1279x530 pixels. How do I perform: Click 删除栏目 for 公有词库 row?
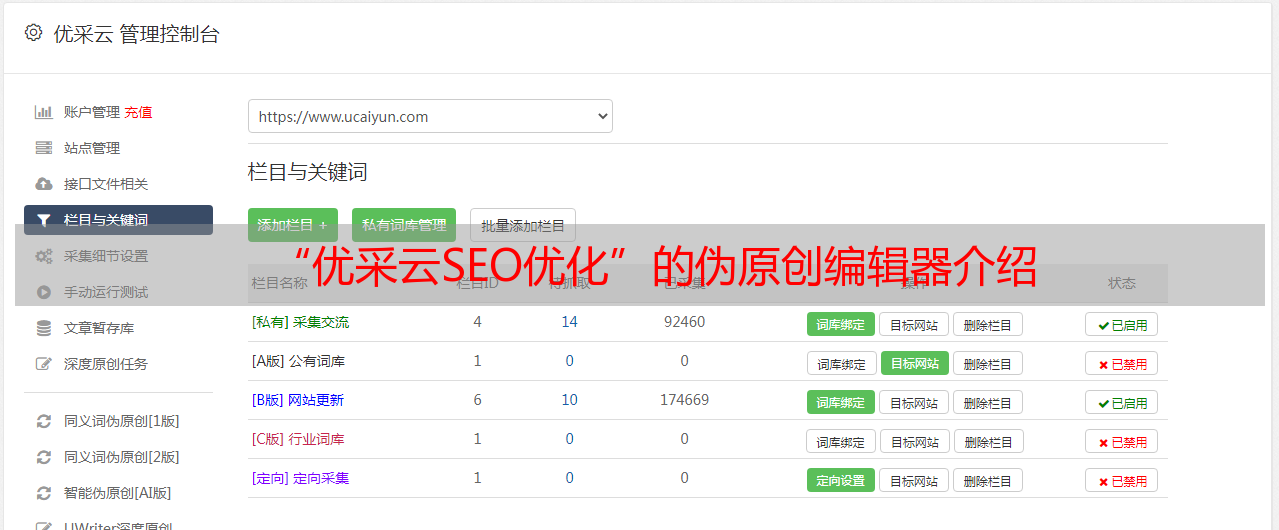click(x=988, y=363)
